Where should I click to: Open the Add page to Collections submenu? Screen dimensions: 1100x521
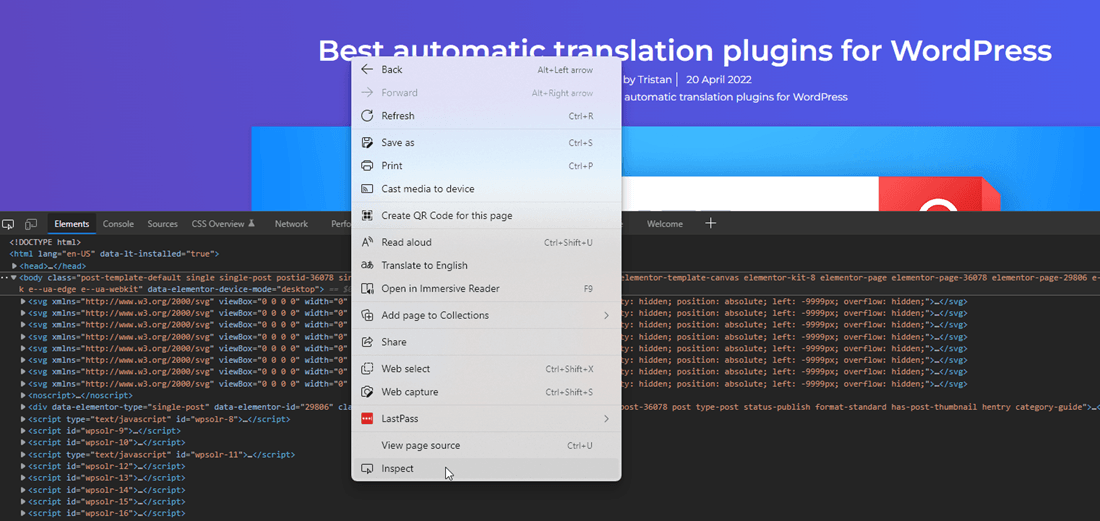click(x=485, y=315)
